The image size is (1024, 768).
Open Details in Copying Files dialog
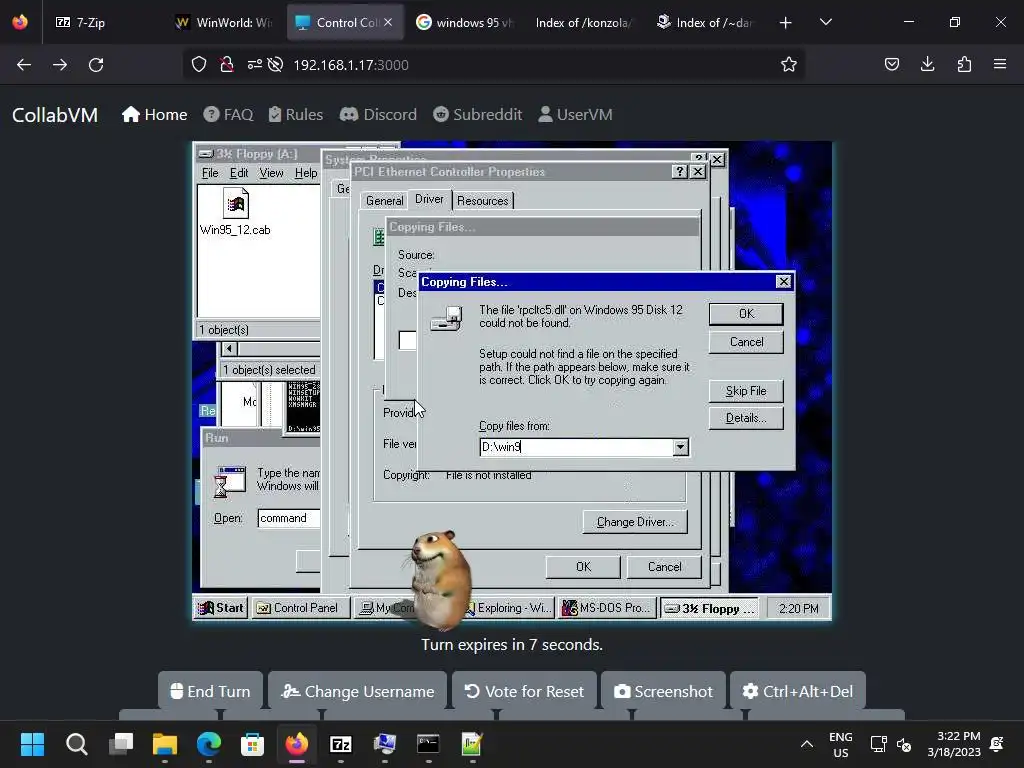[x=746, y=418]
